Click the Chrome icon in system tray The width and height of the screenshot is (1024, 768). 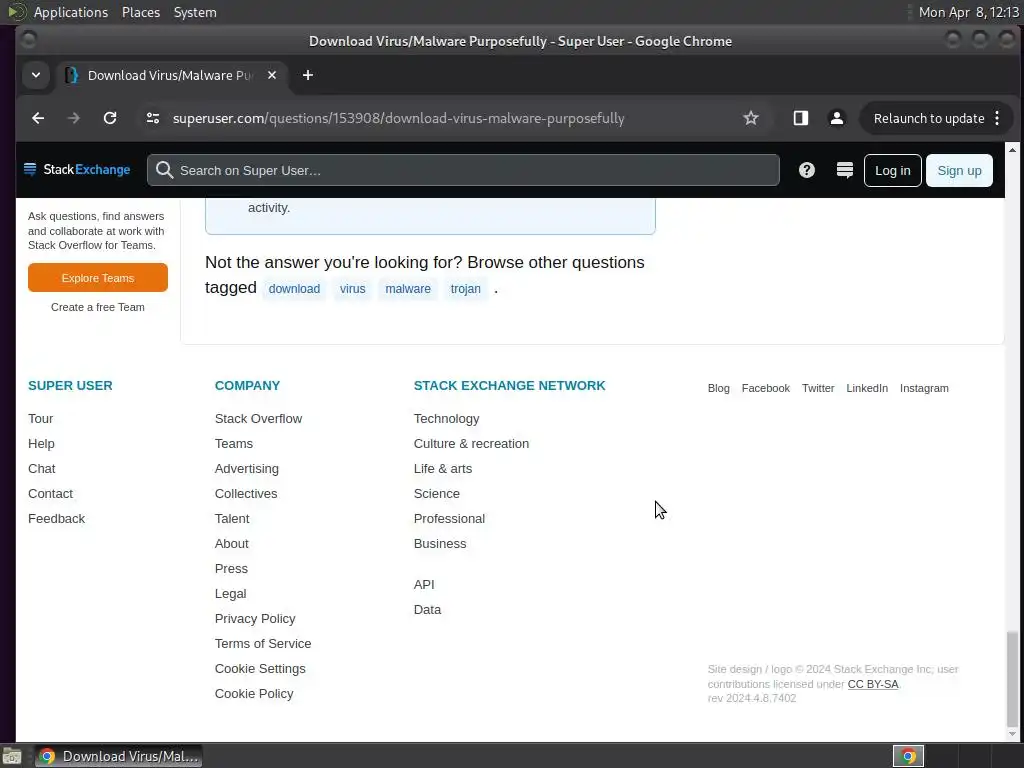(x=908, y=756)
